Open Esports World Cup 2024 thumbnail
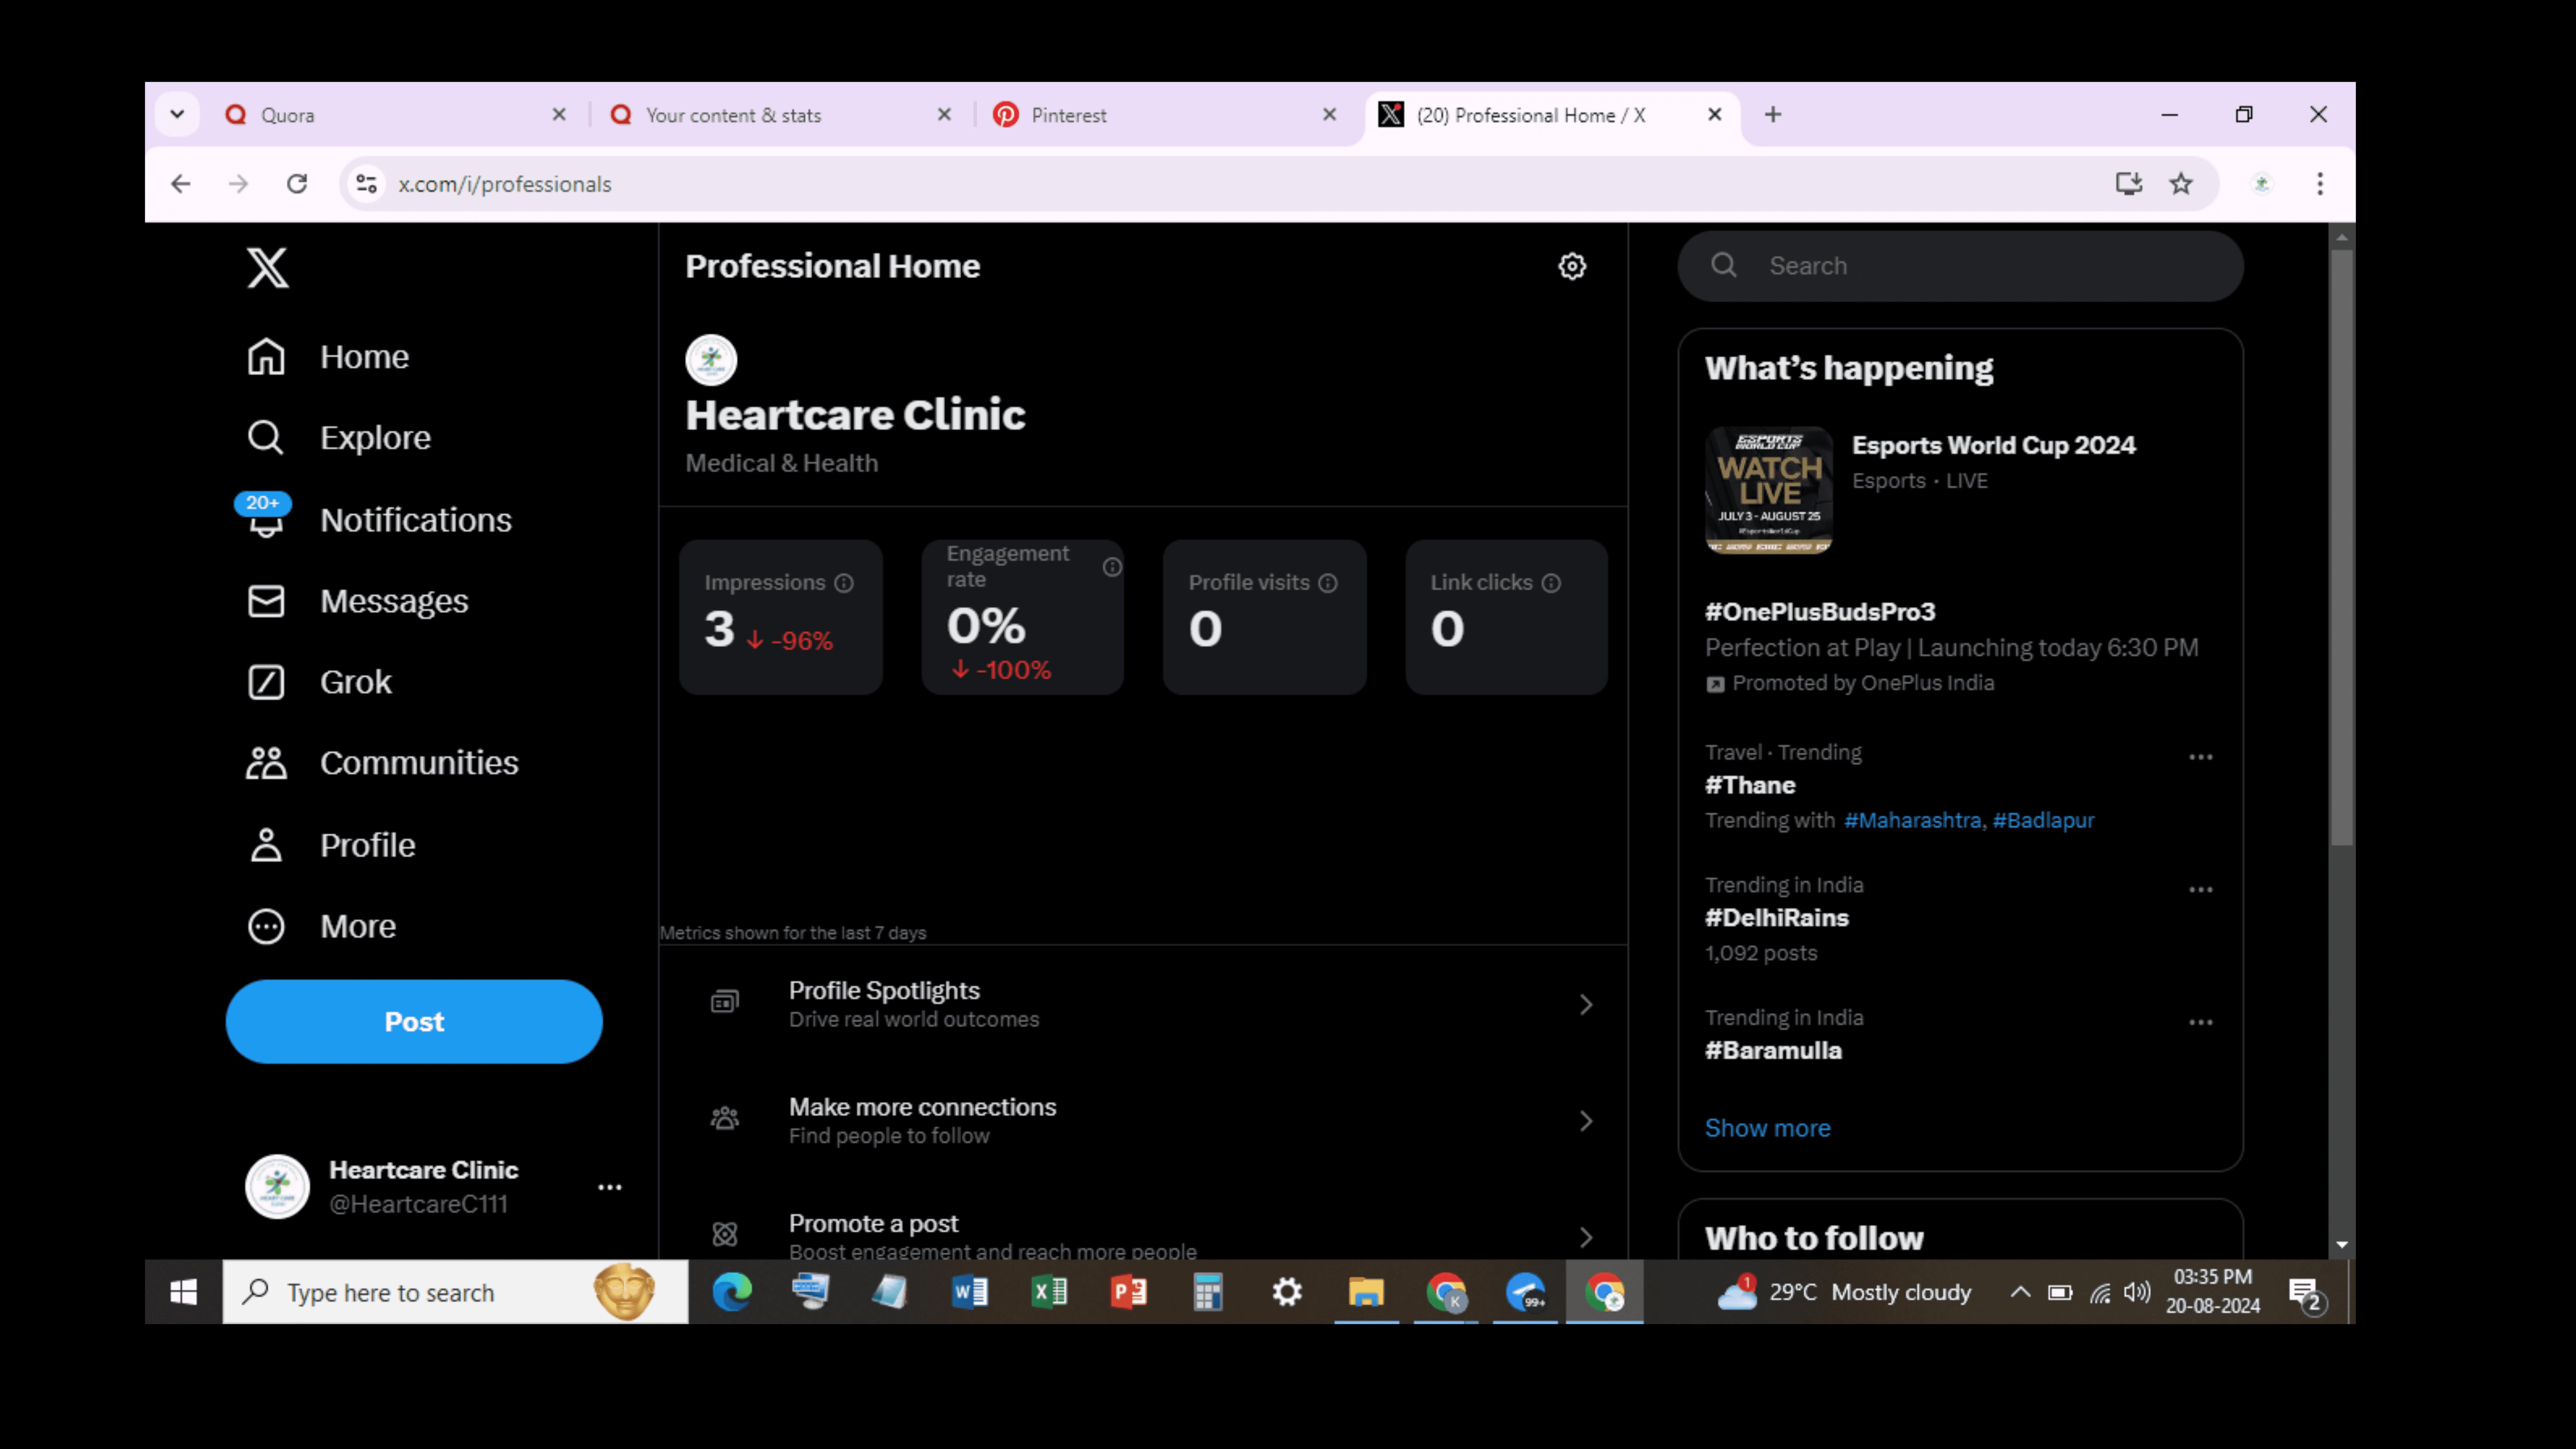Viewport: 2576px width, 1449px height. tap(1768, 490)
